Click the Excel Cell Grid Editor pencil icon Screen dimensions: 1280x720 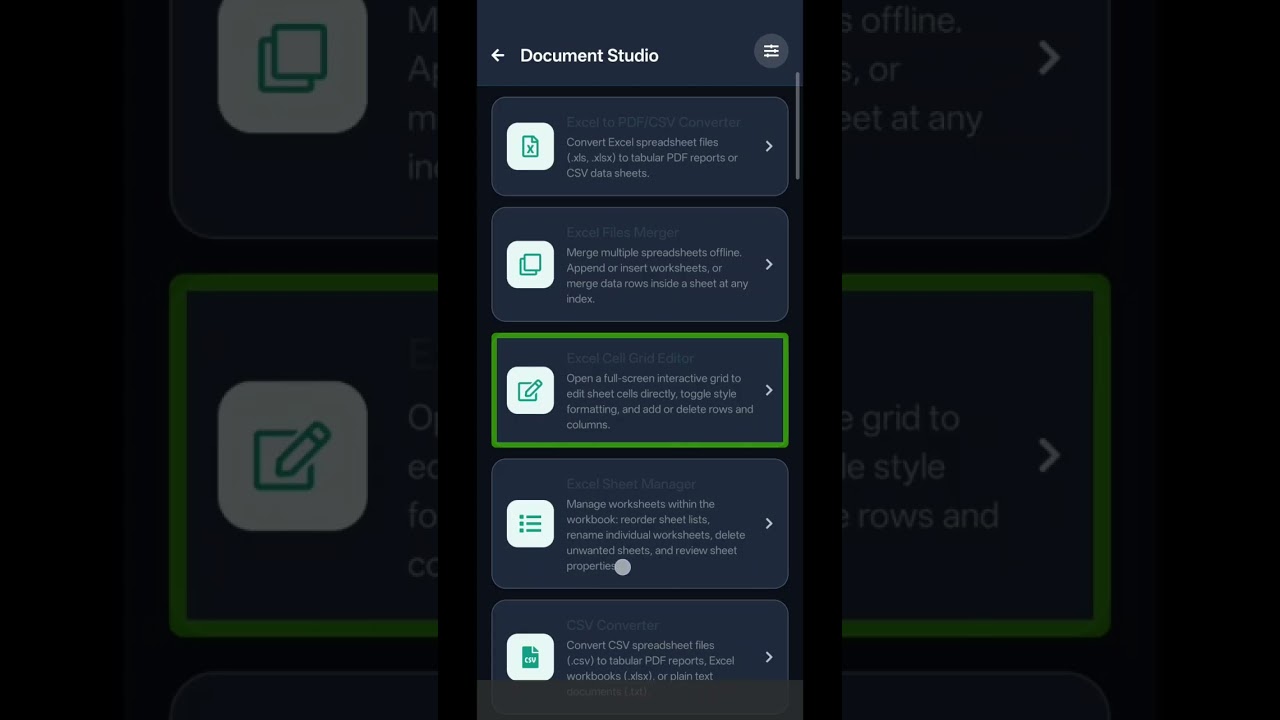(x=530, y=390)
